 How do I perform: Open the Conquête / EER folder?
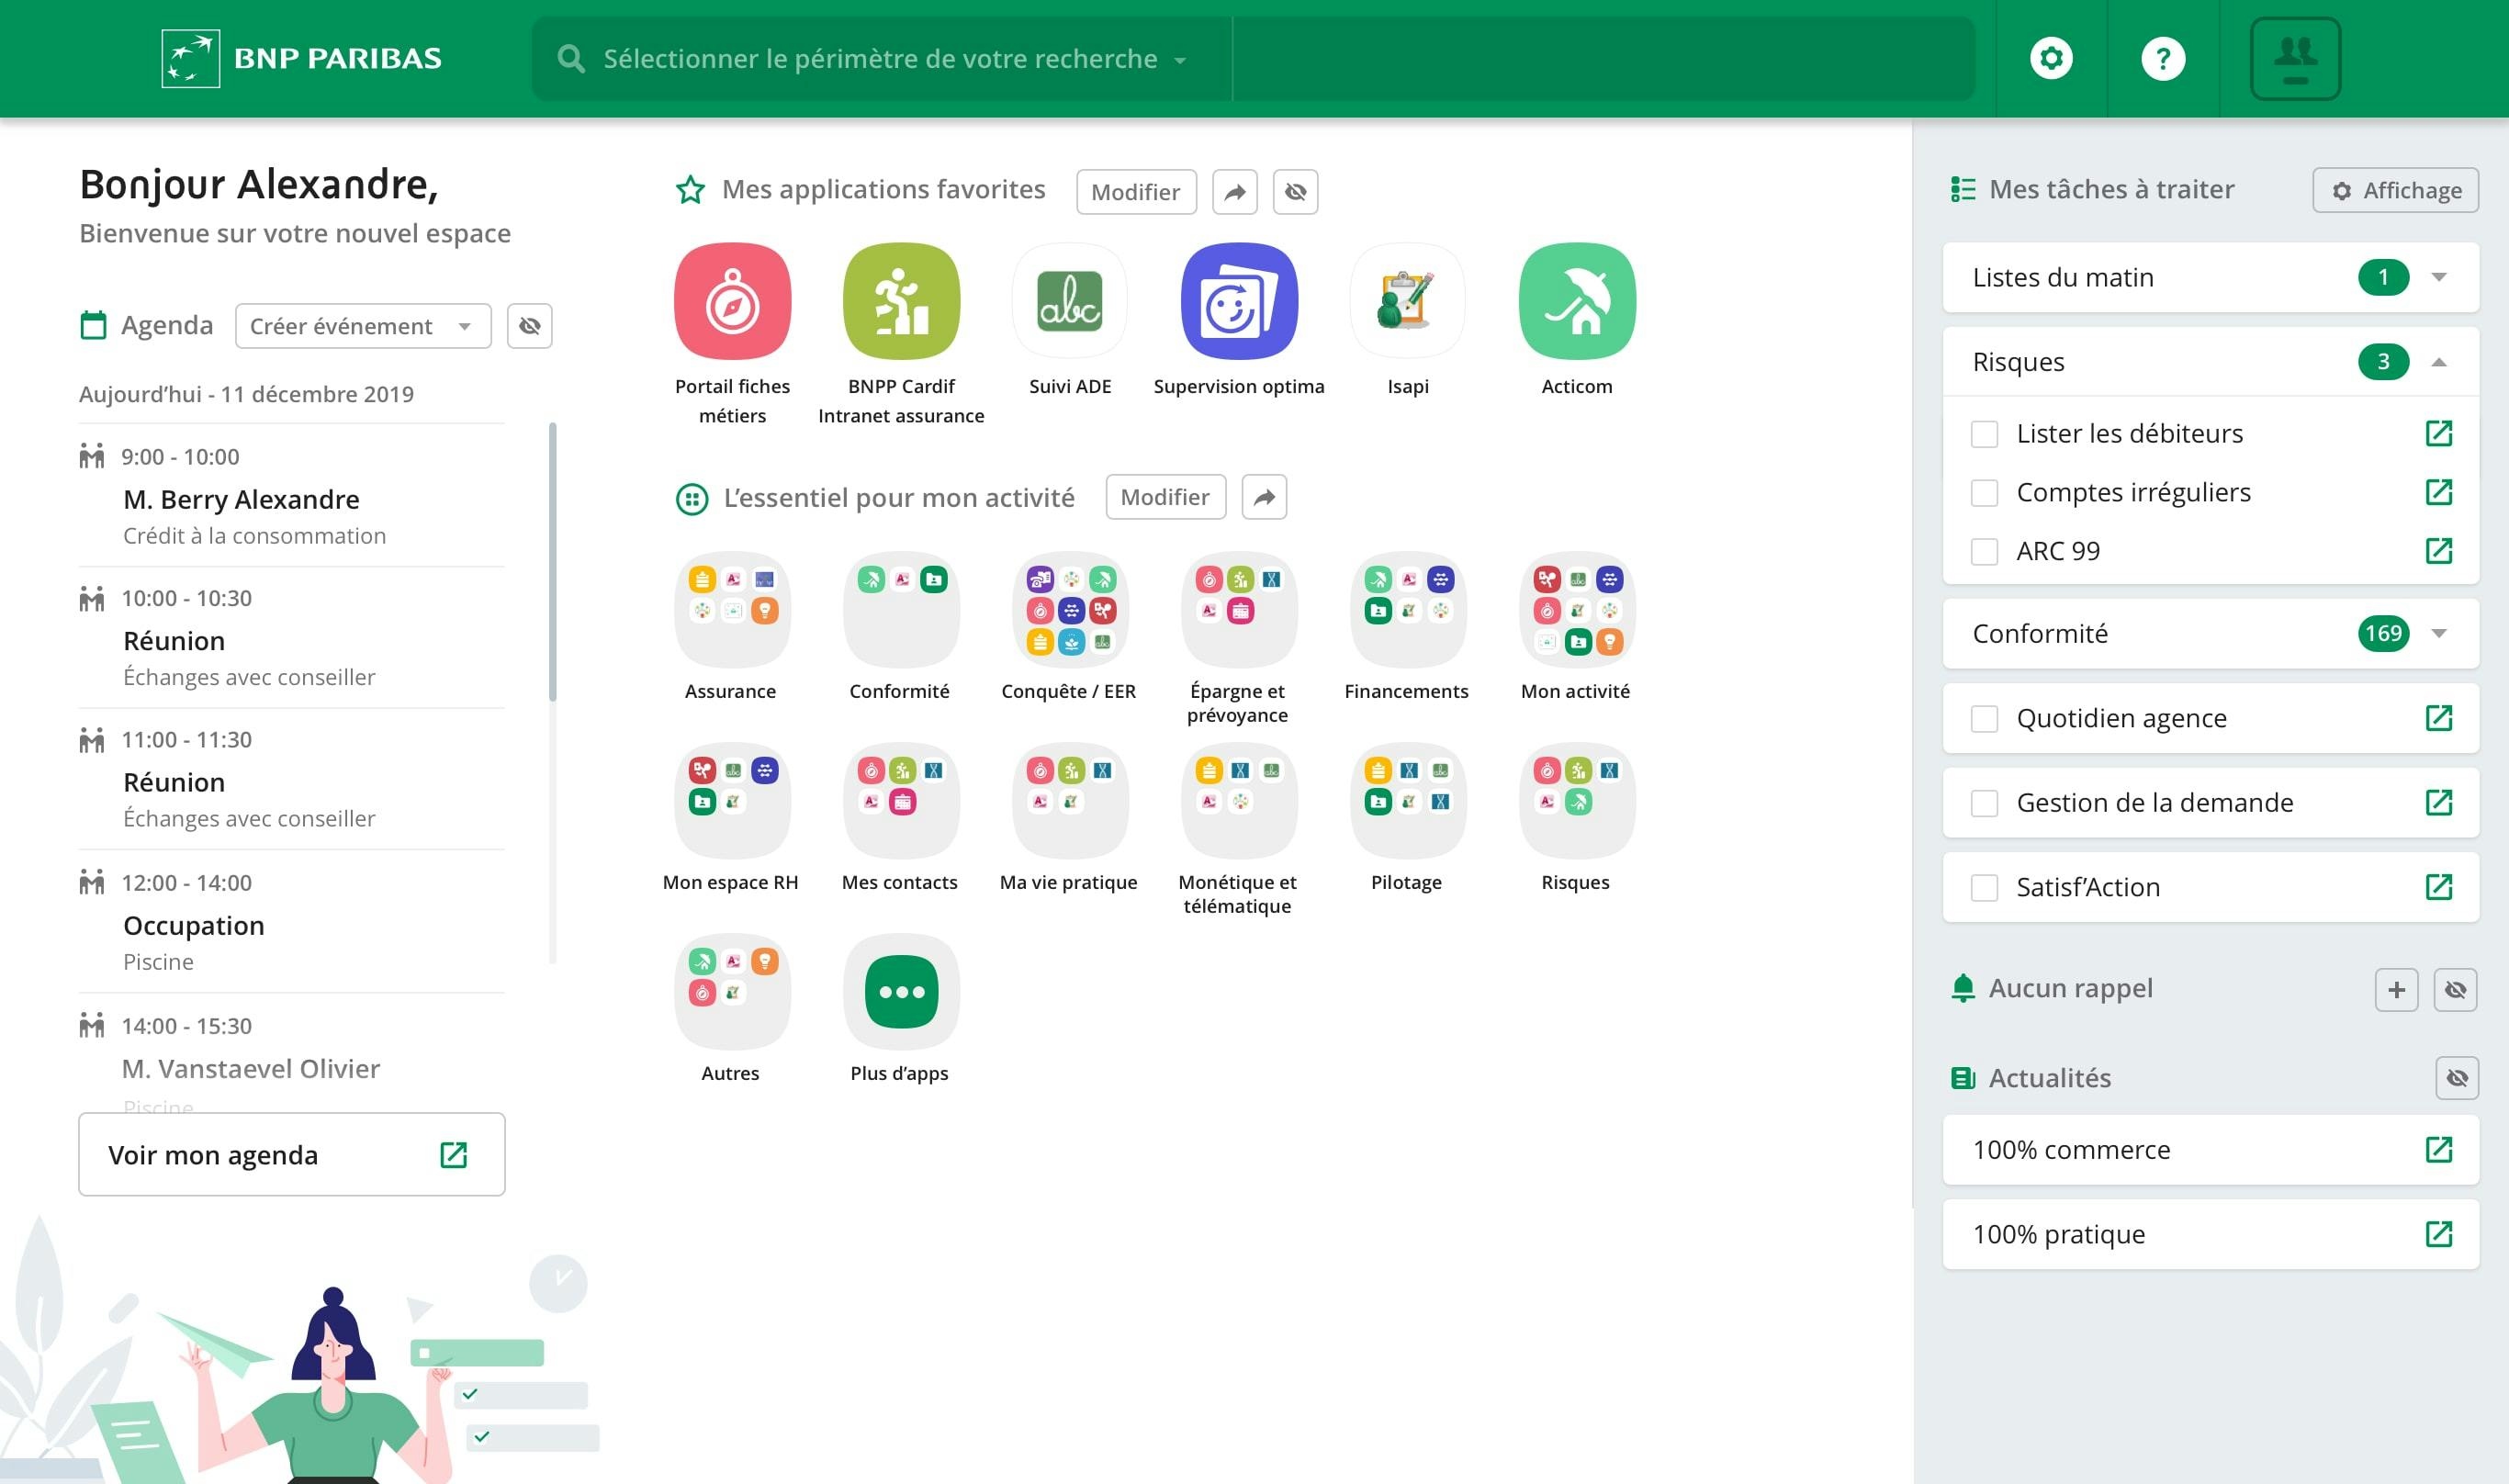click(x=1070, y=610)
